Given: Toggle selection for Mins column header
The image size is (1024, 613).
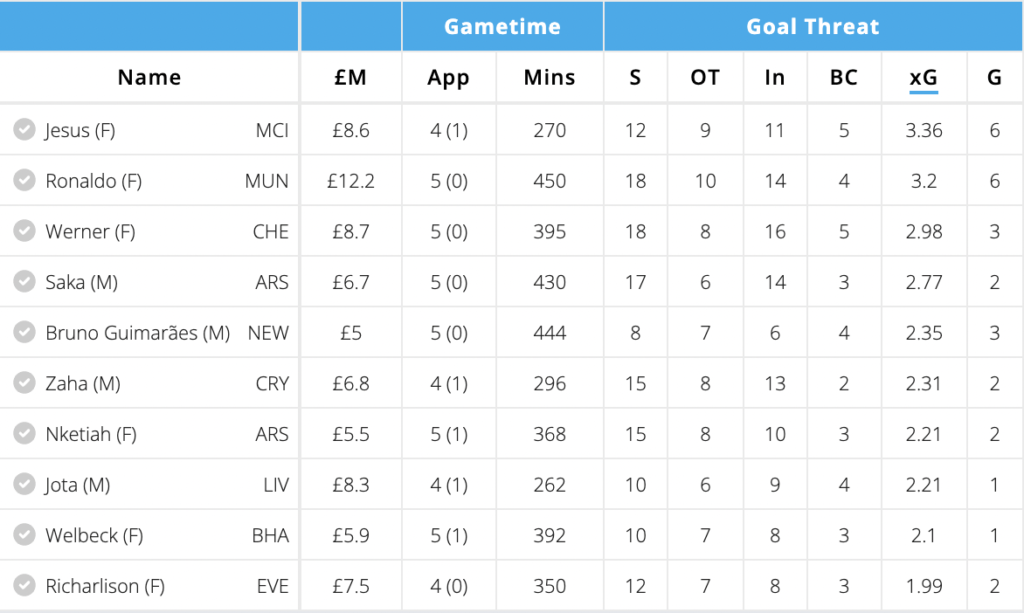Looking at the screenshot, I should coord(549,76).
